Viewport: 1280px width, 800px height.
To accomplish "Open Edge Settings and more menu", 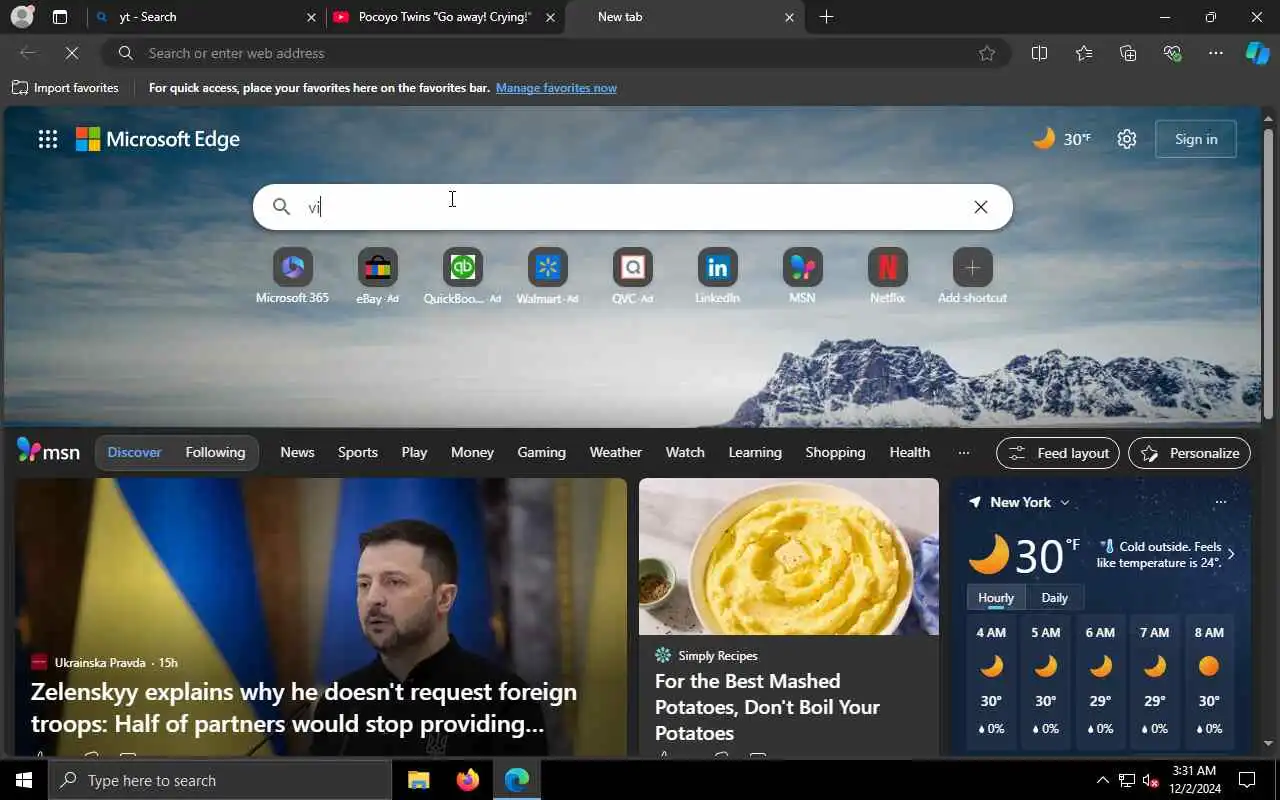I will tap(1216, 53).
